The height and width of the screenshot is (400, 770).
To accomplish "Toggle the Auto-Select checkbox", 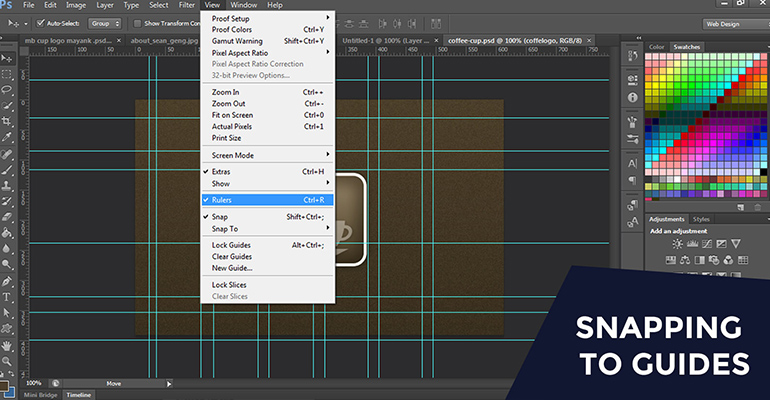I will click(x=41, y=23).
